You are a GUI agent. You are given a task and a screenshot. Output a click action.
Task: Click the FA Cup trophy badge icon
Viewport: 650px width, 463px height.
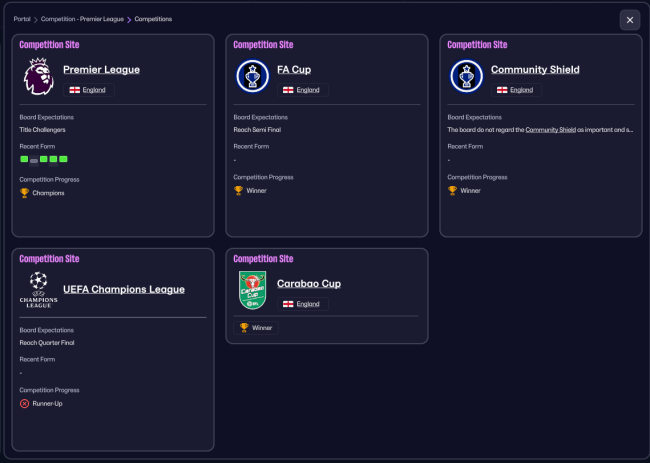[x=251, y=77]
